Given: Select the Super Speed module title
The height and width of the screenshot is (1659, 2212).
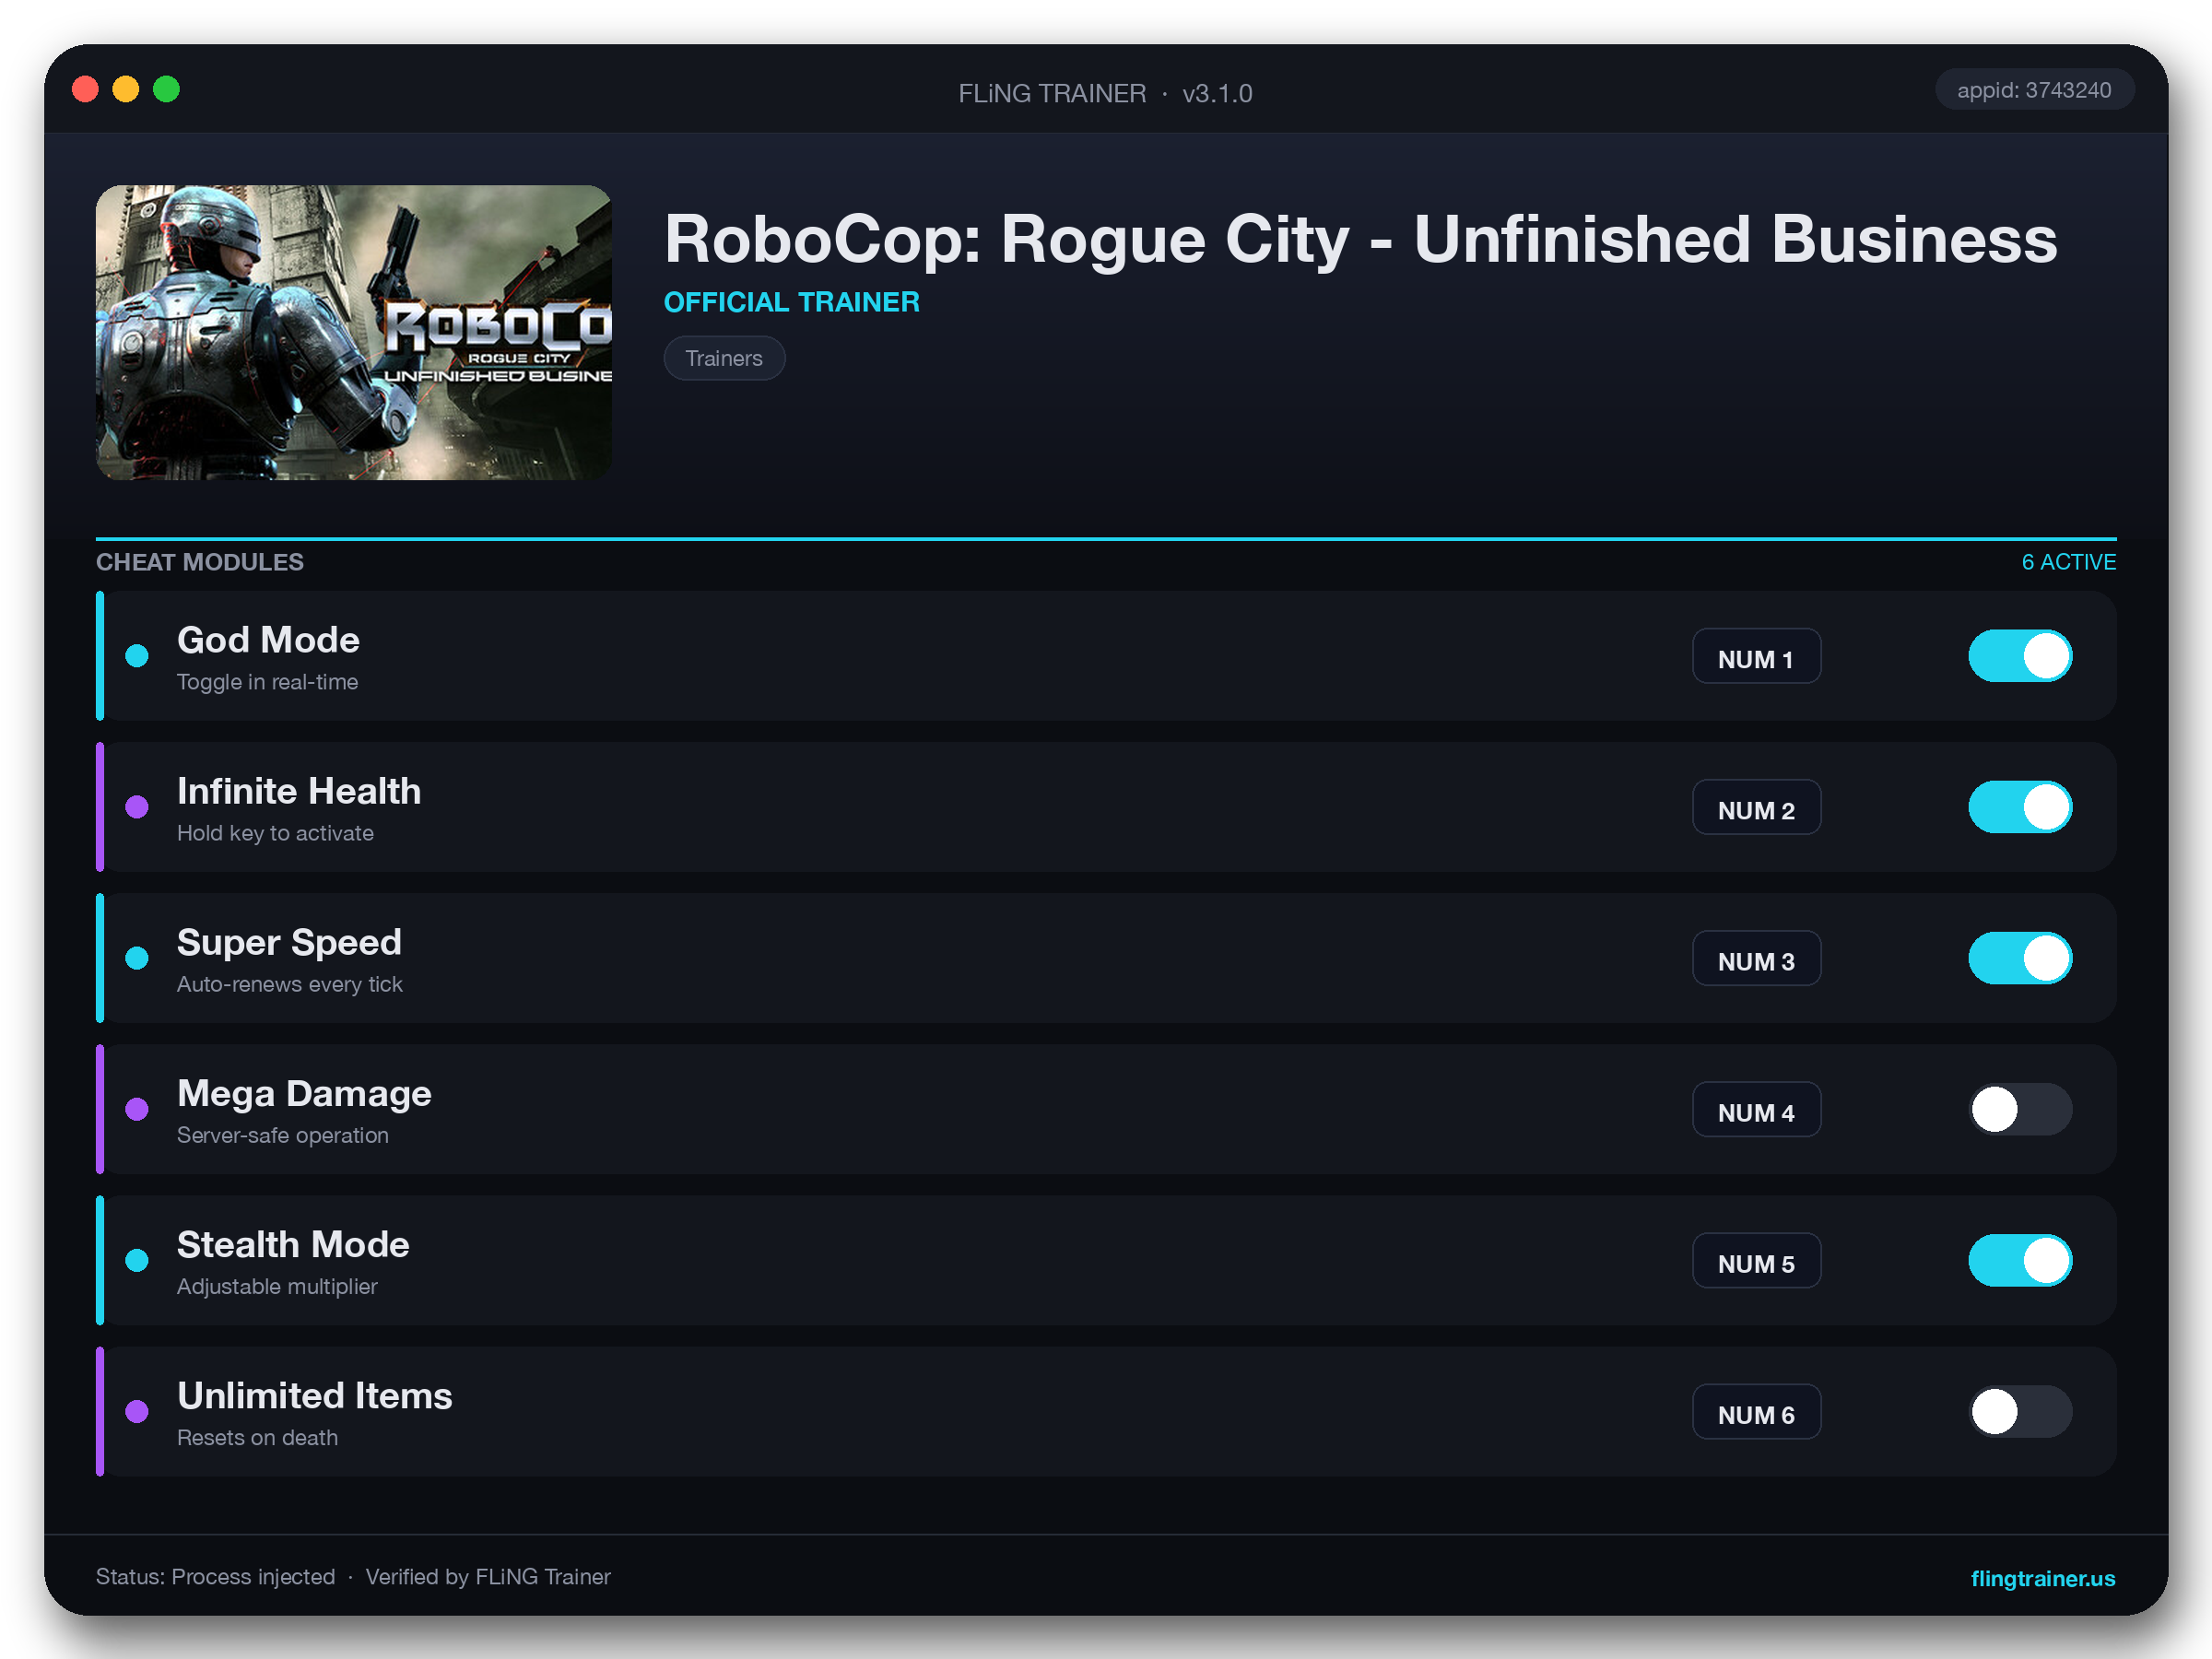Looking at the screenshot, I should pos(289,942).
